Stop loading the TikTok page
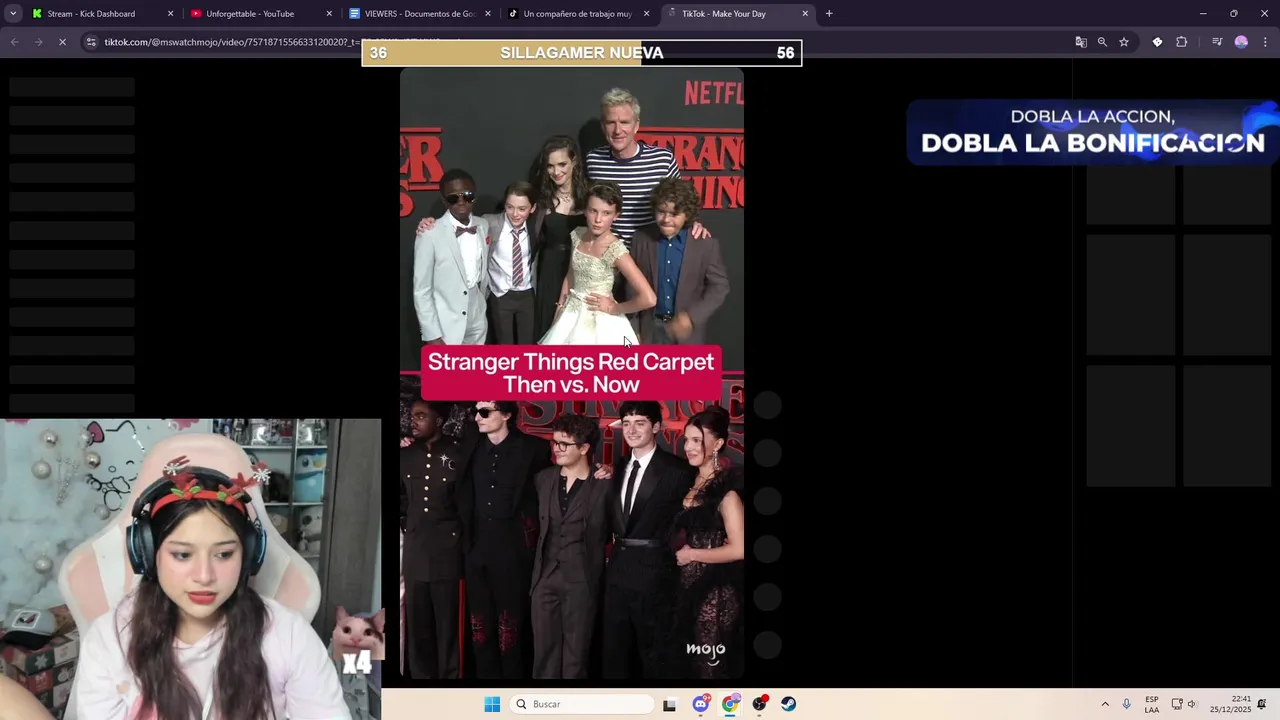Image resolution: width=1280 pixels, height=720 pixels. click(x=62, y=42)
